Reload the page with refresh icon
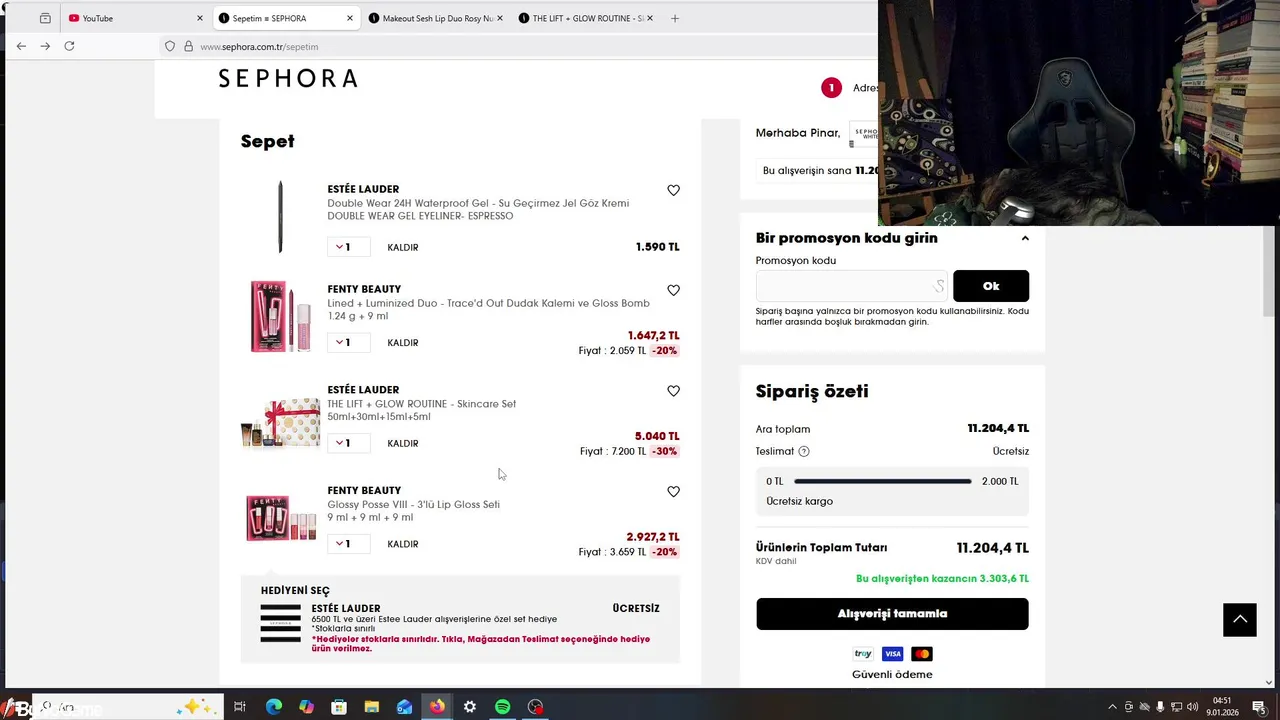Image resolution: width=1280 pixels, height=720 pixels. [x=69, y=46]
